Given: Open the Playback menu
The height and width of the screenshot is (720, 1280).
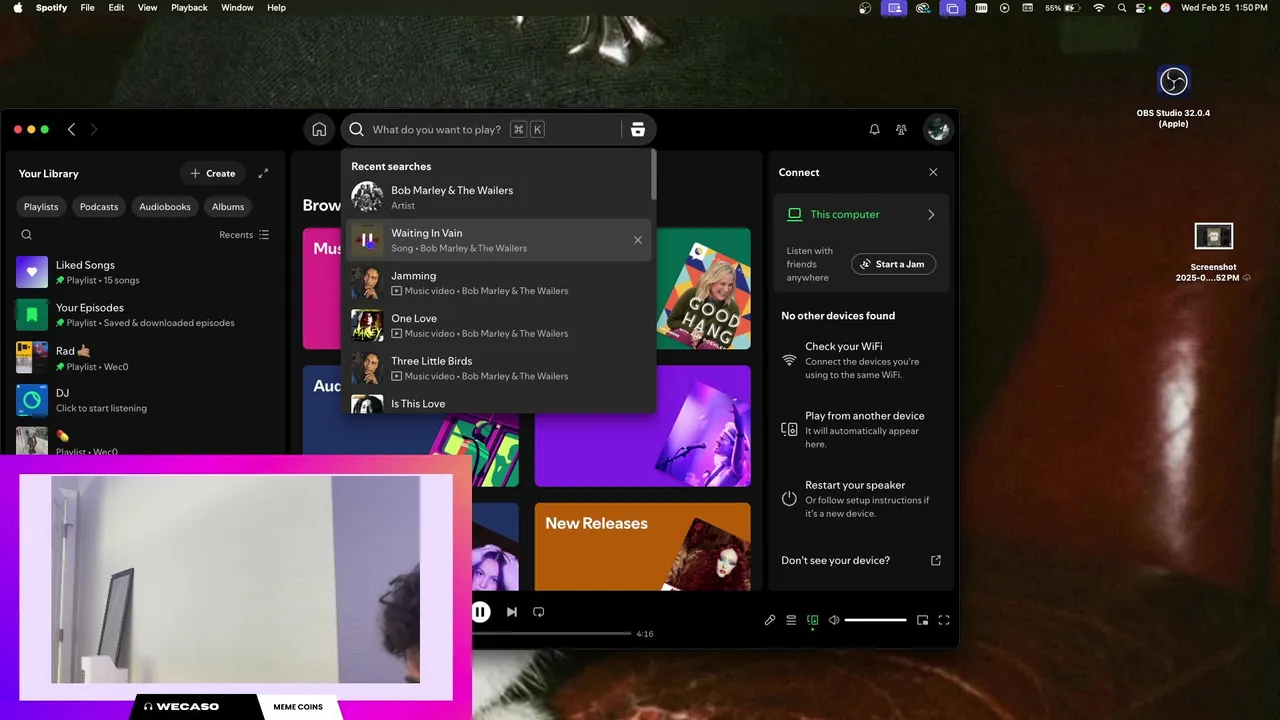Looking at the screenshot, I should tap(189, 7).
